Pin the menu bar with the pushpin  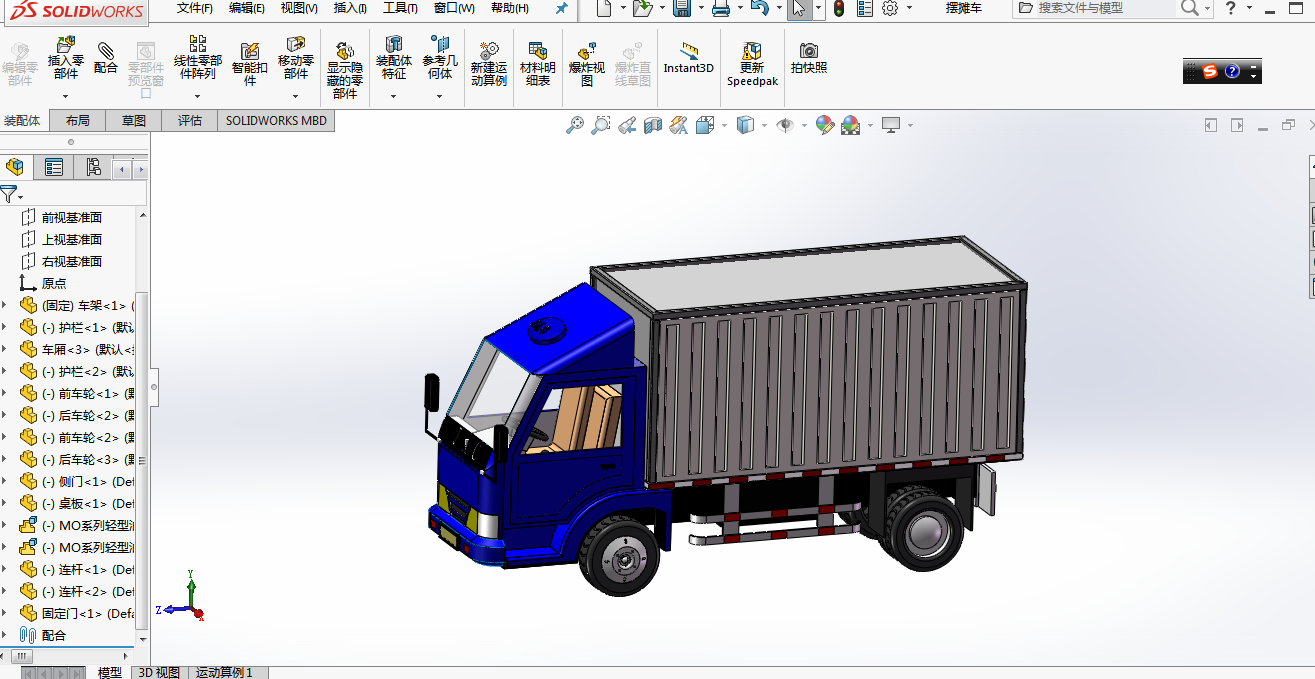click(561, 8)
